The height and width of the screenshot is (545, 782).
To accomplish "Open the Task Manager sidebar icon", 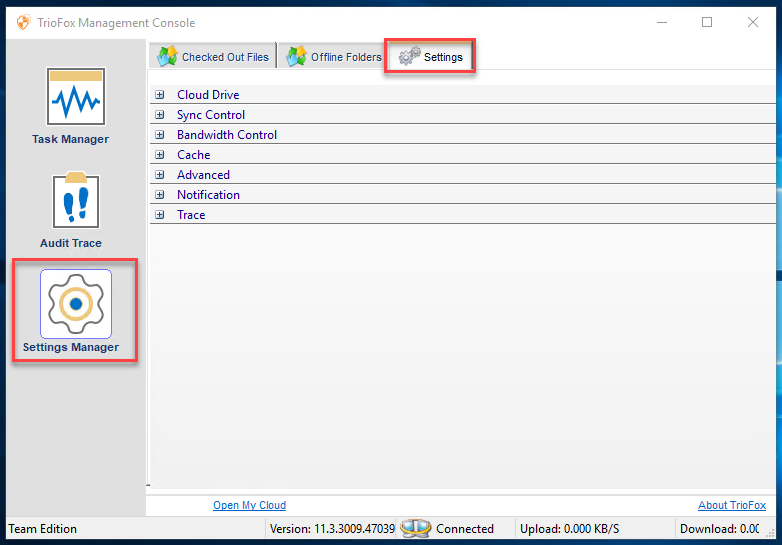I will [76, 96].
